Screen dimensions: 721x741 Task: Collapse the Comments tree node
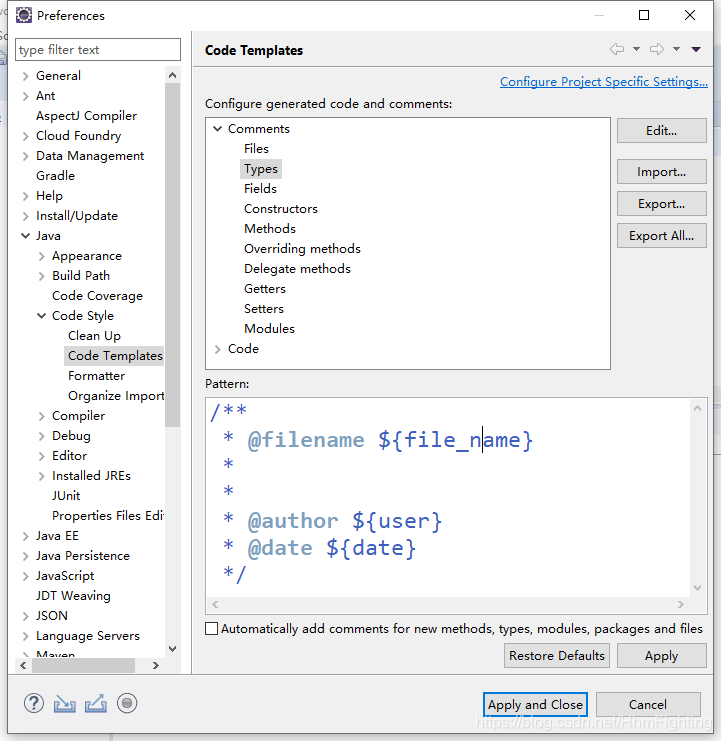(x=217, y=129)
